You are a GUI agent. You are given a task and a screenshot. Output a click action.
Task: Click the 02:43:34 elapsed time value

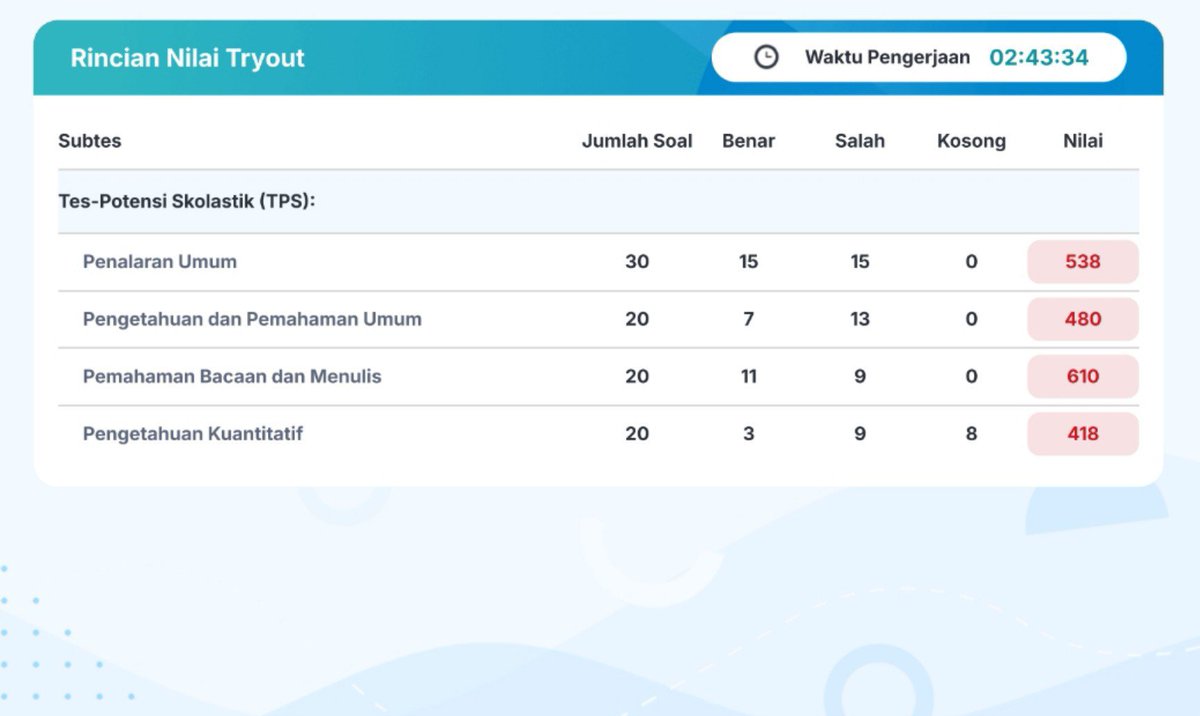[x=1039, y=57]
